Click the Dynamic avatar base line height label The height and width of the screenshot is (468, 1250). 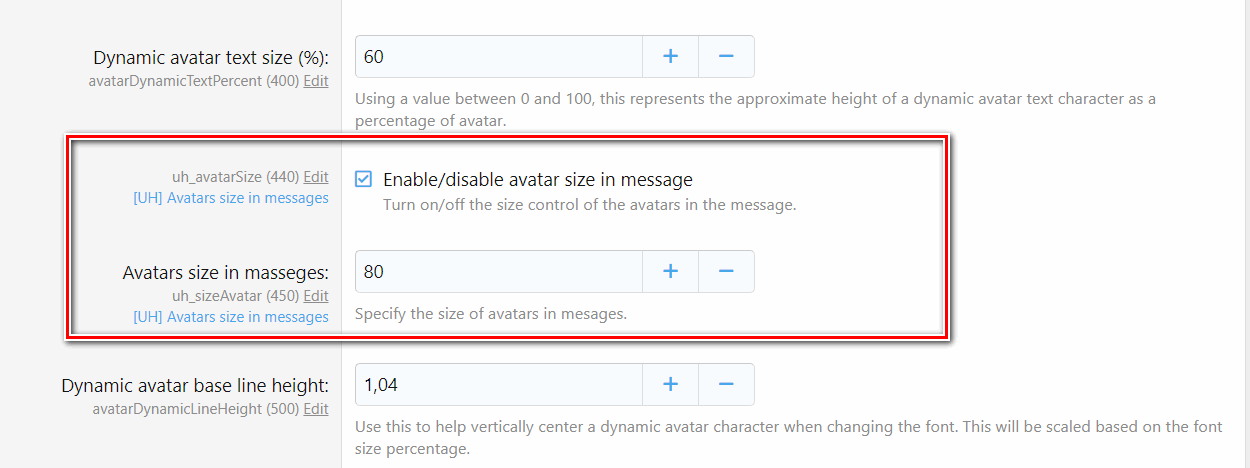pyautogui.click(x=195, y=385)
